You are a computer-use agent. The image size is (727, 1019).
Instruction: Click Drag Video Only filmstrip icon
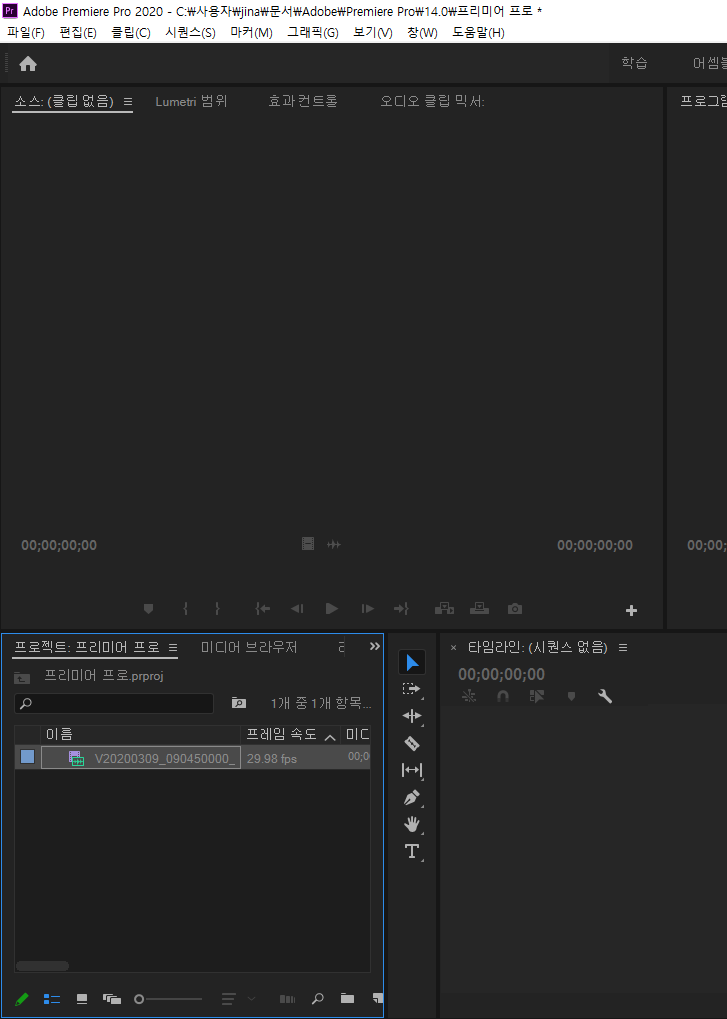[x=308, y=544]
